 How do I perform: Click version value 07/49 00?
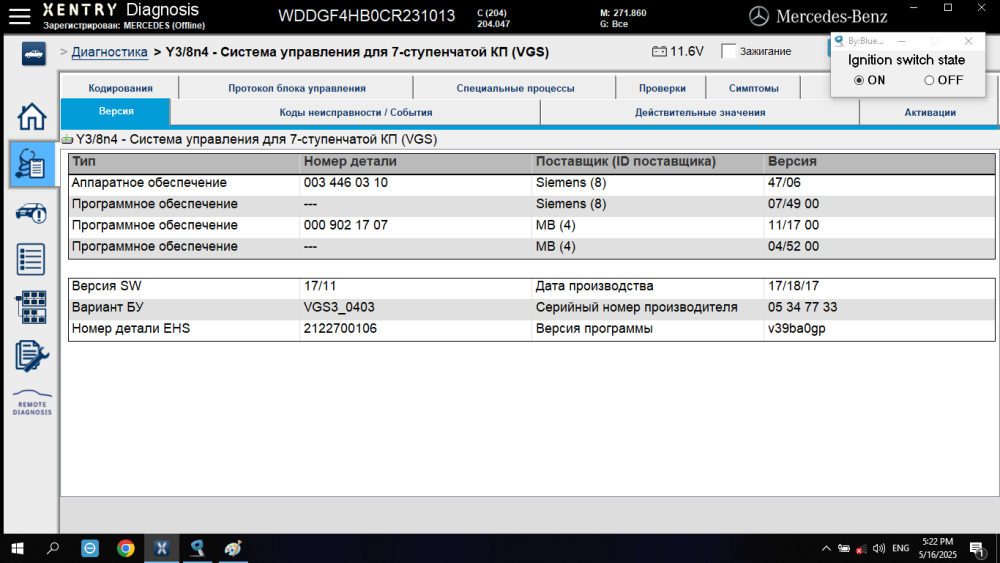pyautogui.click(x=793, y=204)
